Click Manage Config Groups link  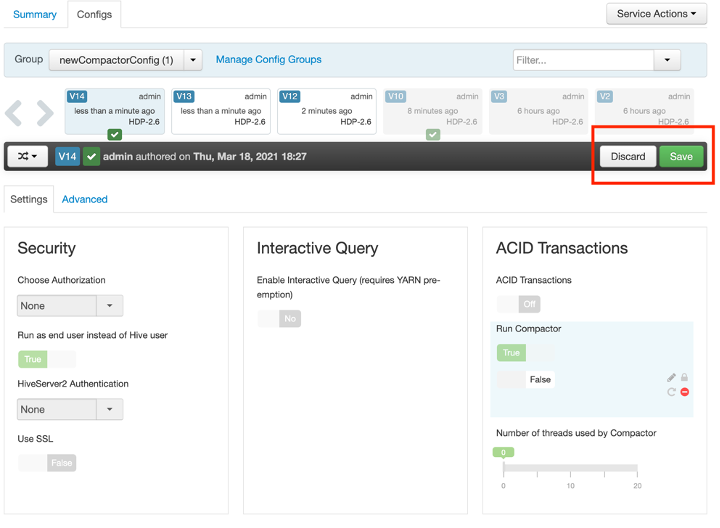point(269,60)
